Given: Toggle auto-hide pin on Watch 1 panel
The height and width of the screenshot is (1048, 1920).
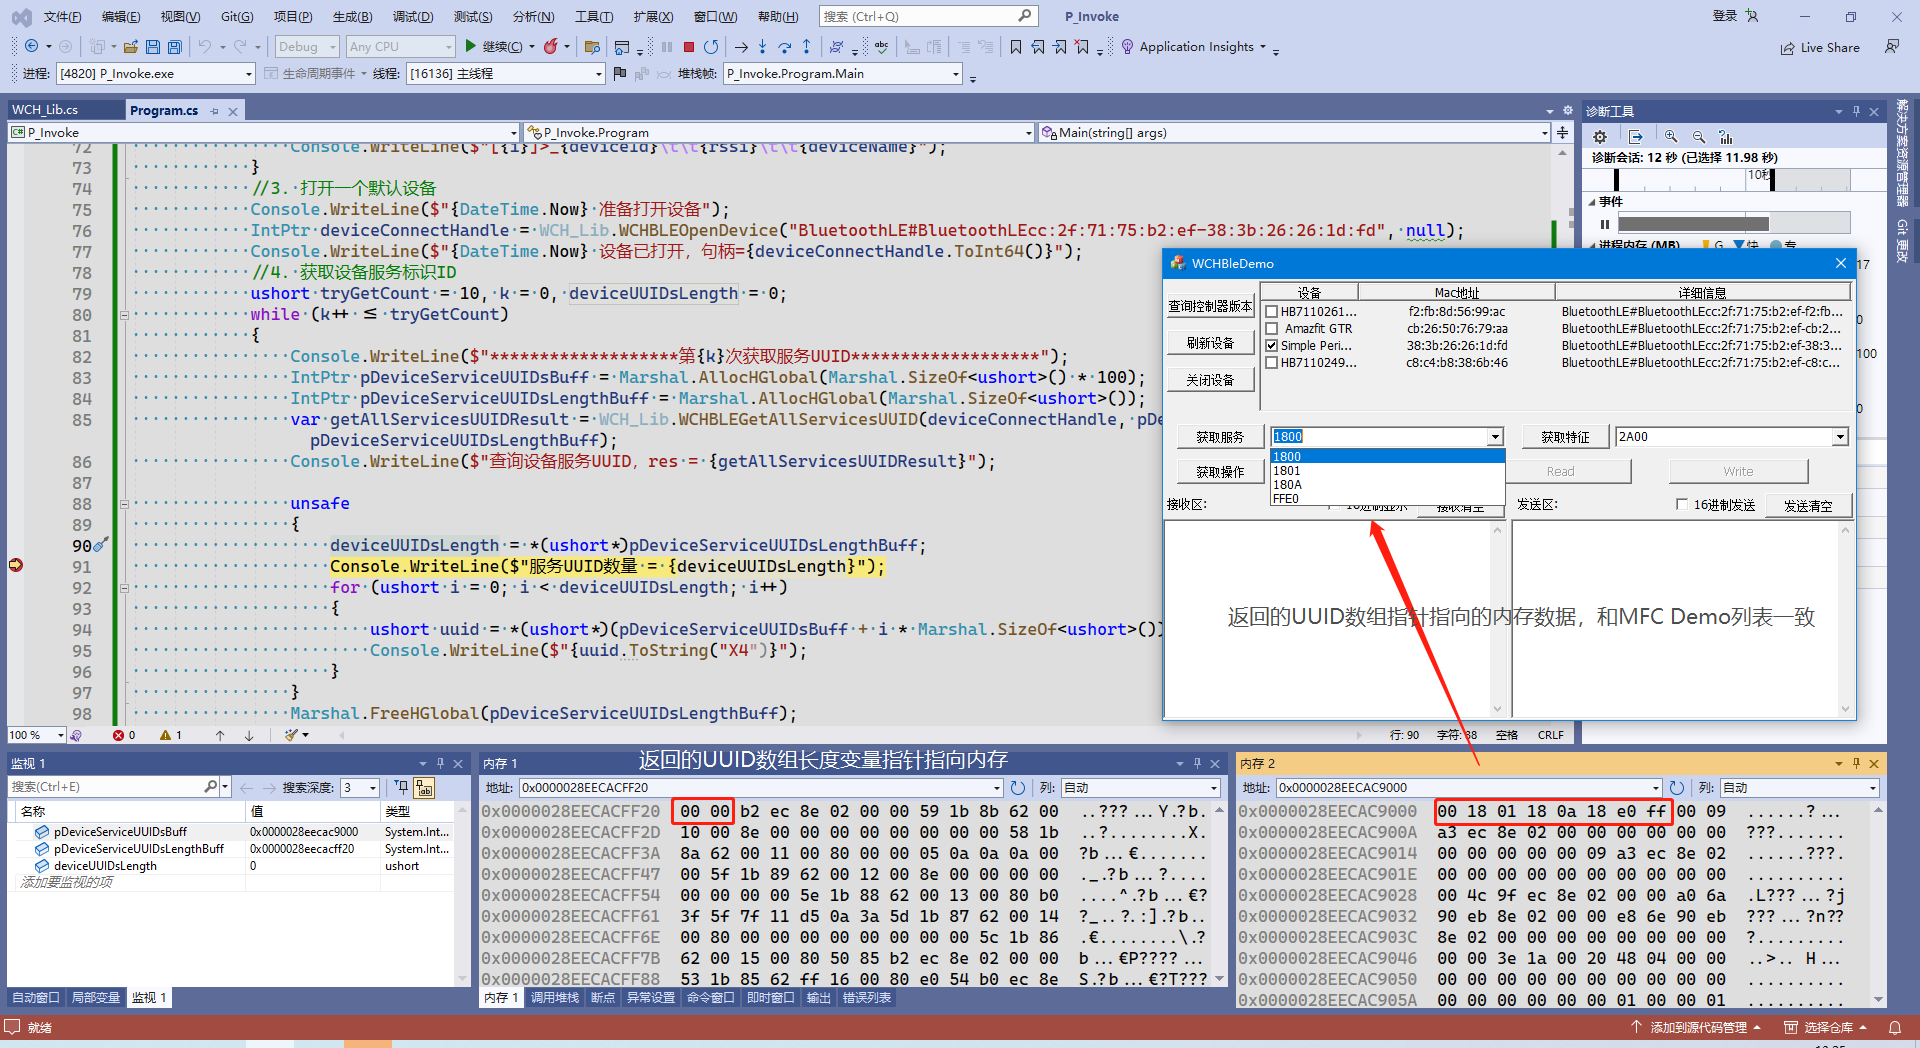Looking at the screenshot, I should [x=440, y=763].
